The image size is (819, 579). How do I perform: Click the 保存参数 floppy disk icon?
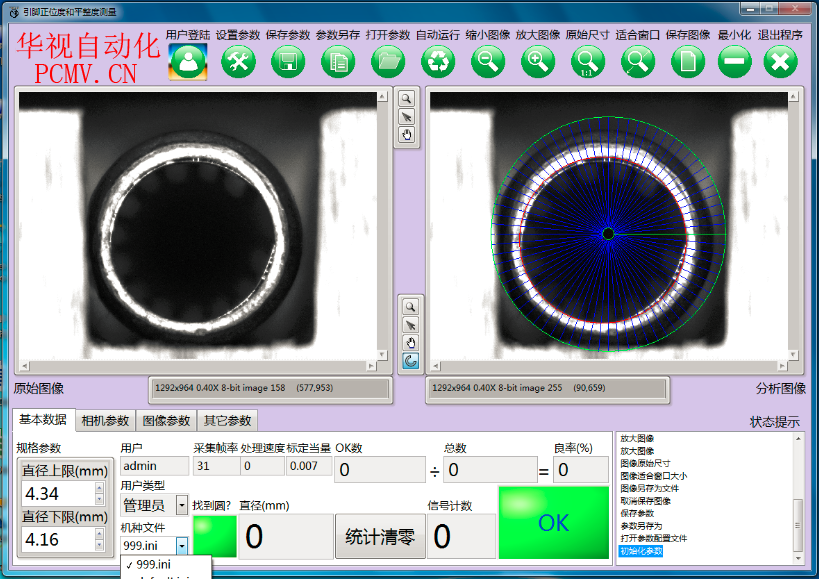click(x=288, y=62)
